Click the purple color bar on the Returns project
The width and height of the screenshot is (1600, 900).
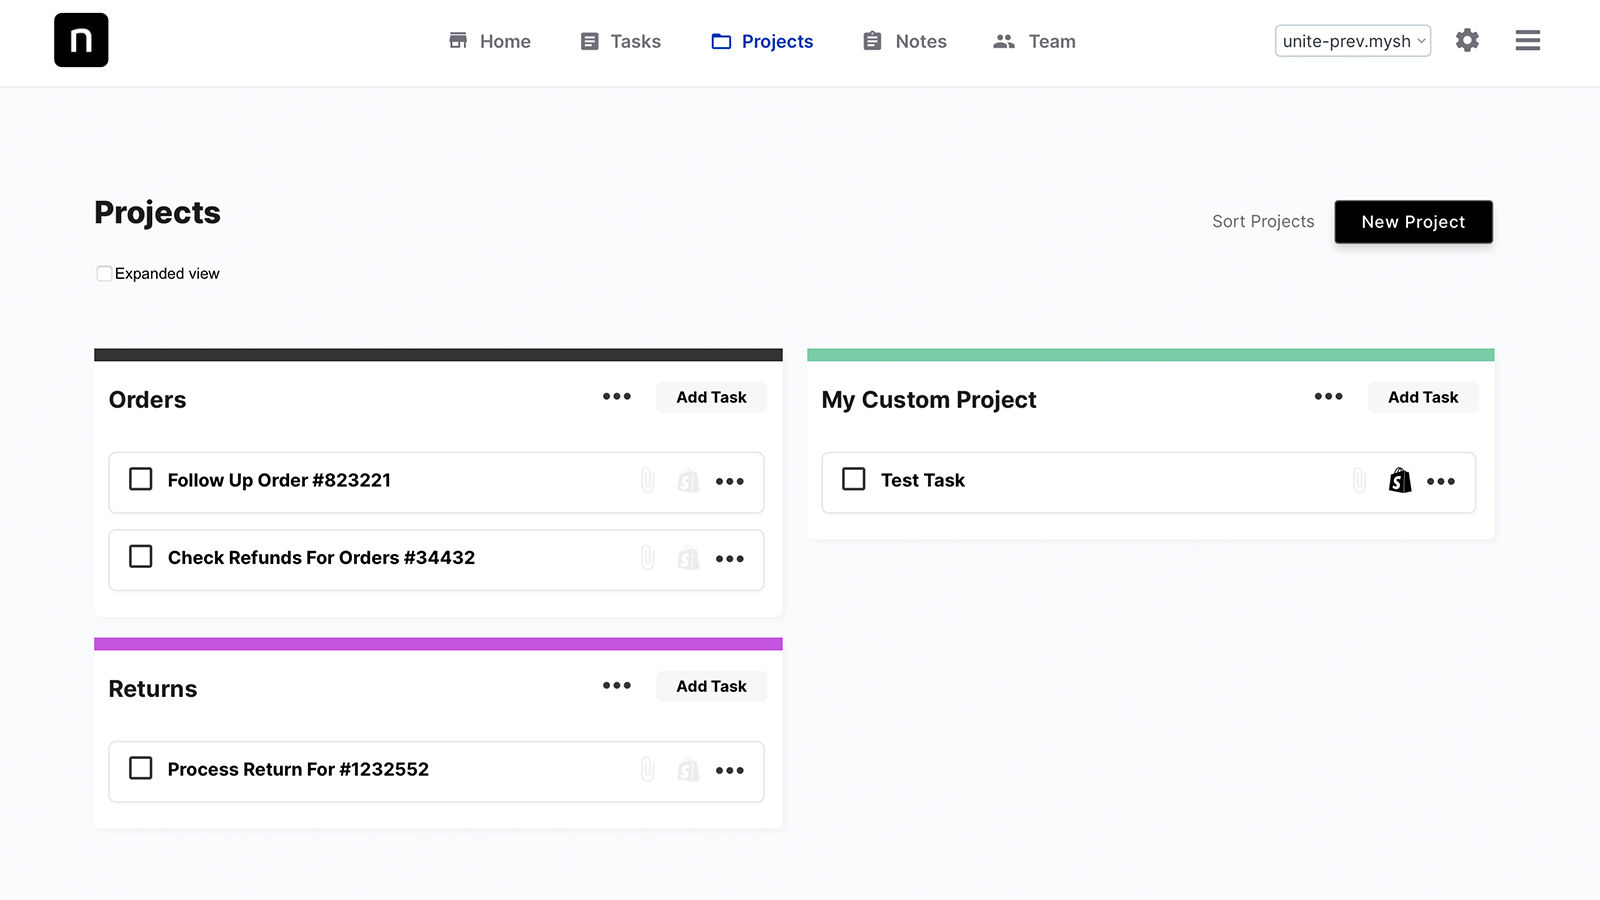(437, 643)
